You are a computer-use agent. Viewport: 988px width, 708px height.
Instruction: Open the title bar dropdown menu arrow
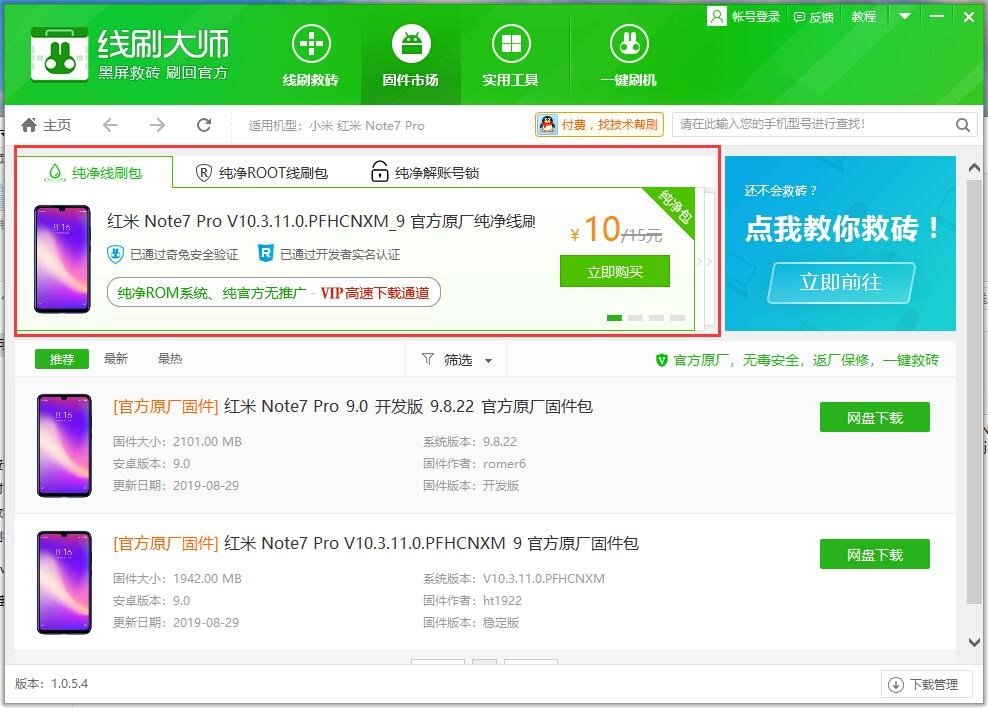[905, 16]
